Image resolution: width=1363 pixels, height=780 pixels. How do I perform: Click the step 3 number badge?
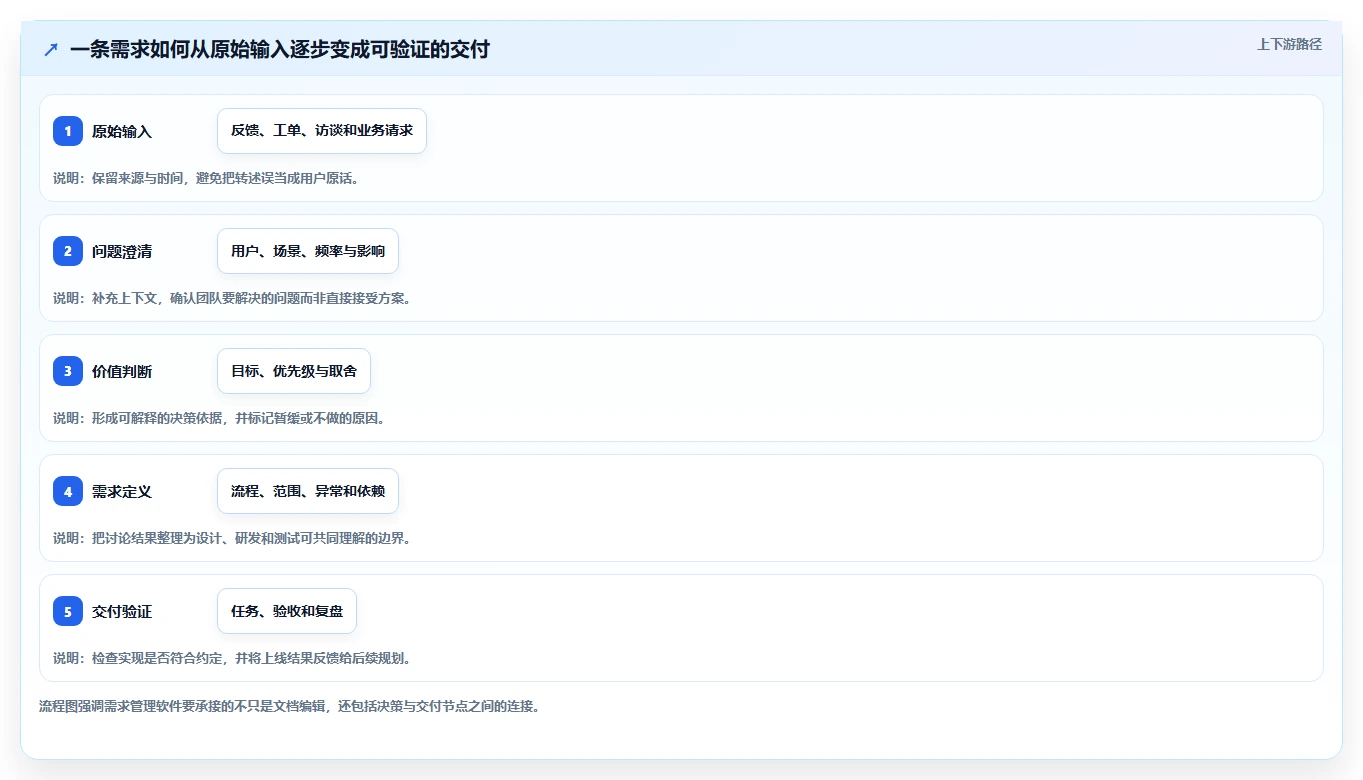[x=68, y=371]
